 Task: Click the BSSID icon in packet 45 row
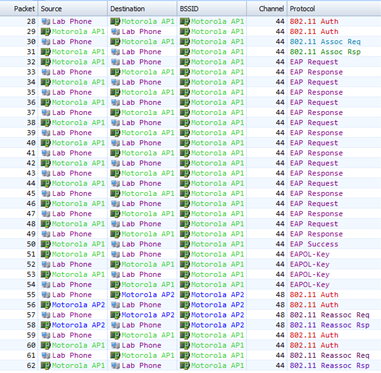pyautogui.click(x=185, y=194)
